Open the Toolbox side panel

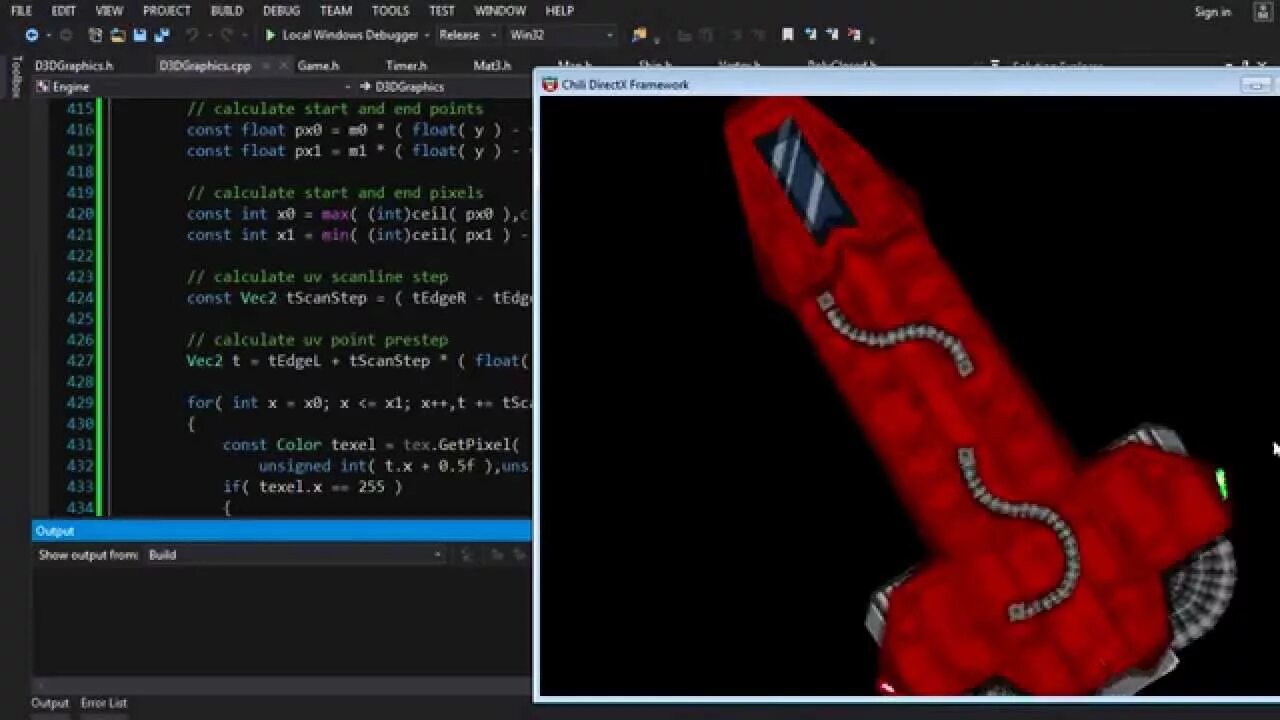pos(16,77)
